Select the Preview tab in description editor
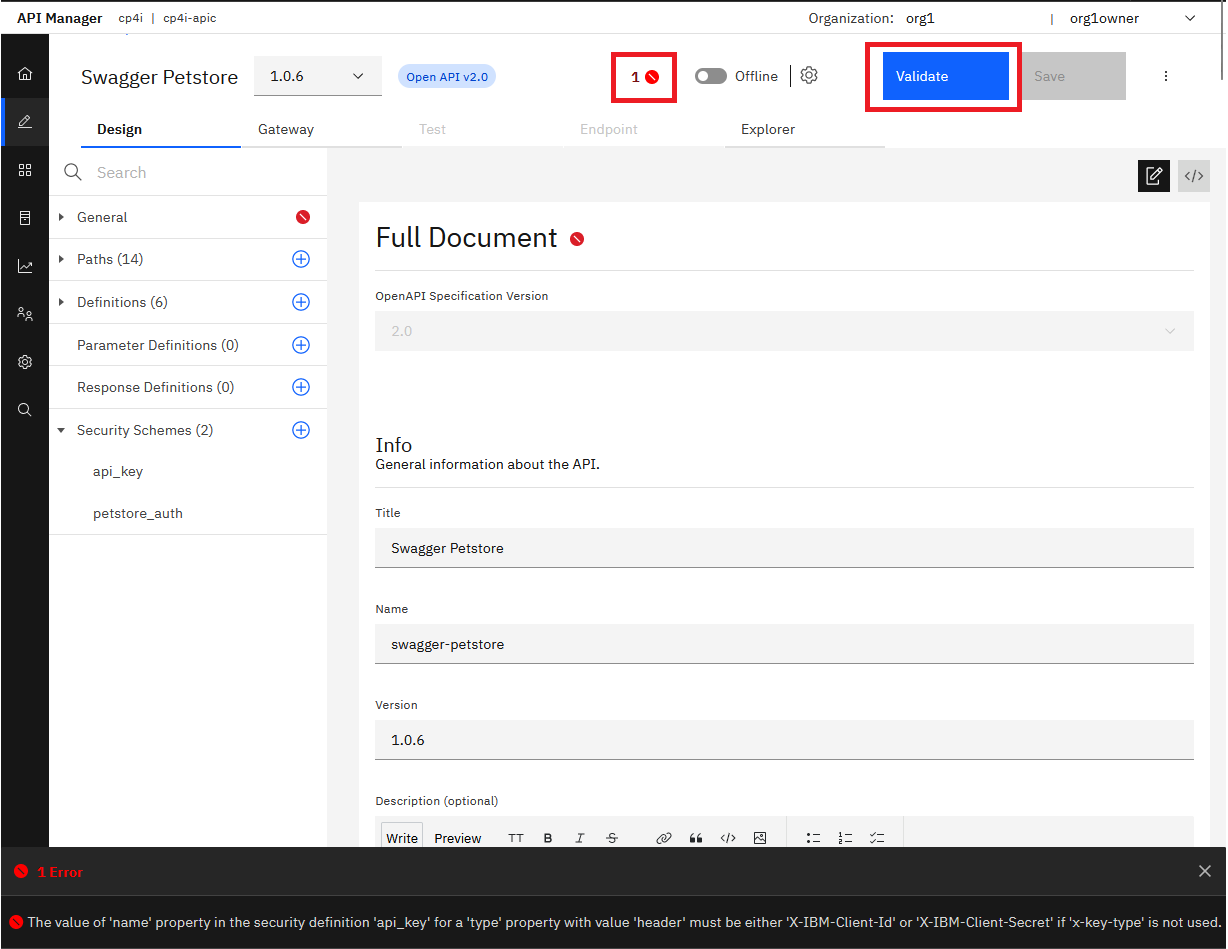This screenshot has width=1228, height=949. (458, 838)
